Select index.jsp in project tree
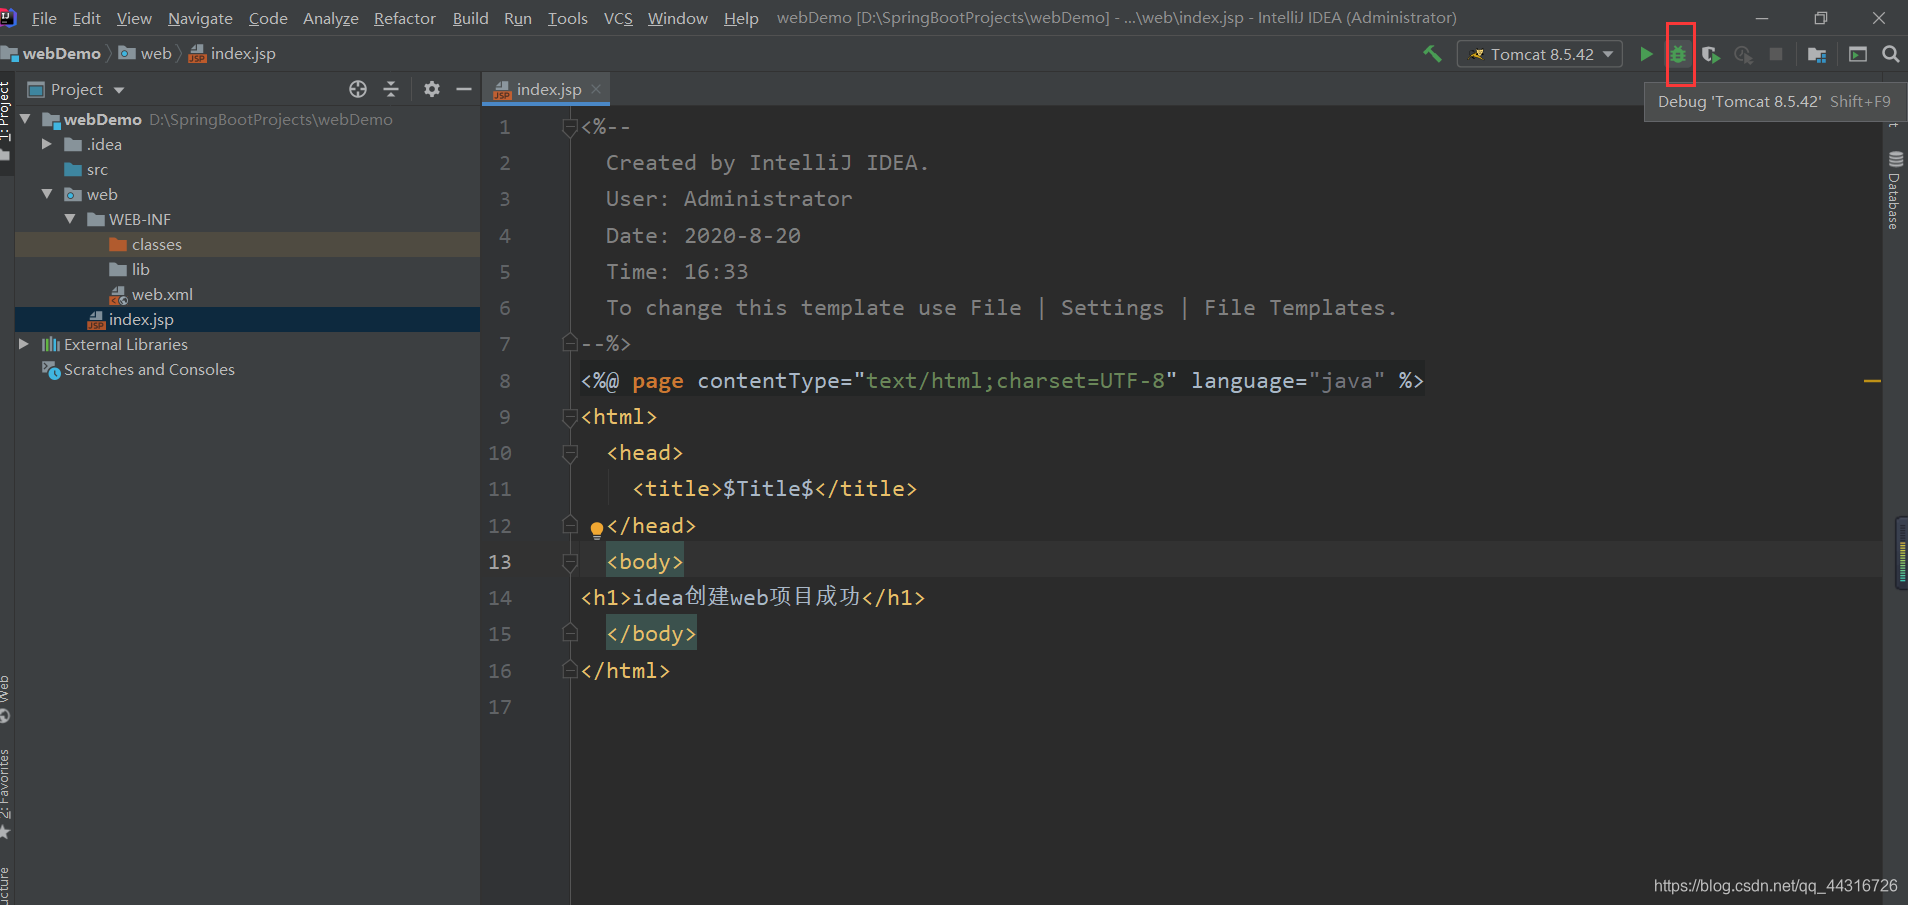 [x=141, y=319]
